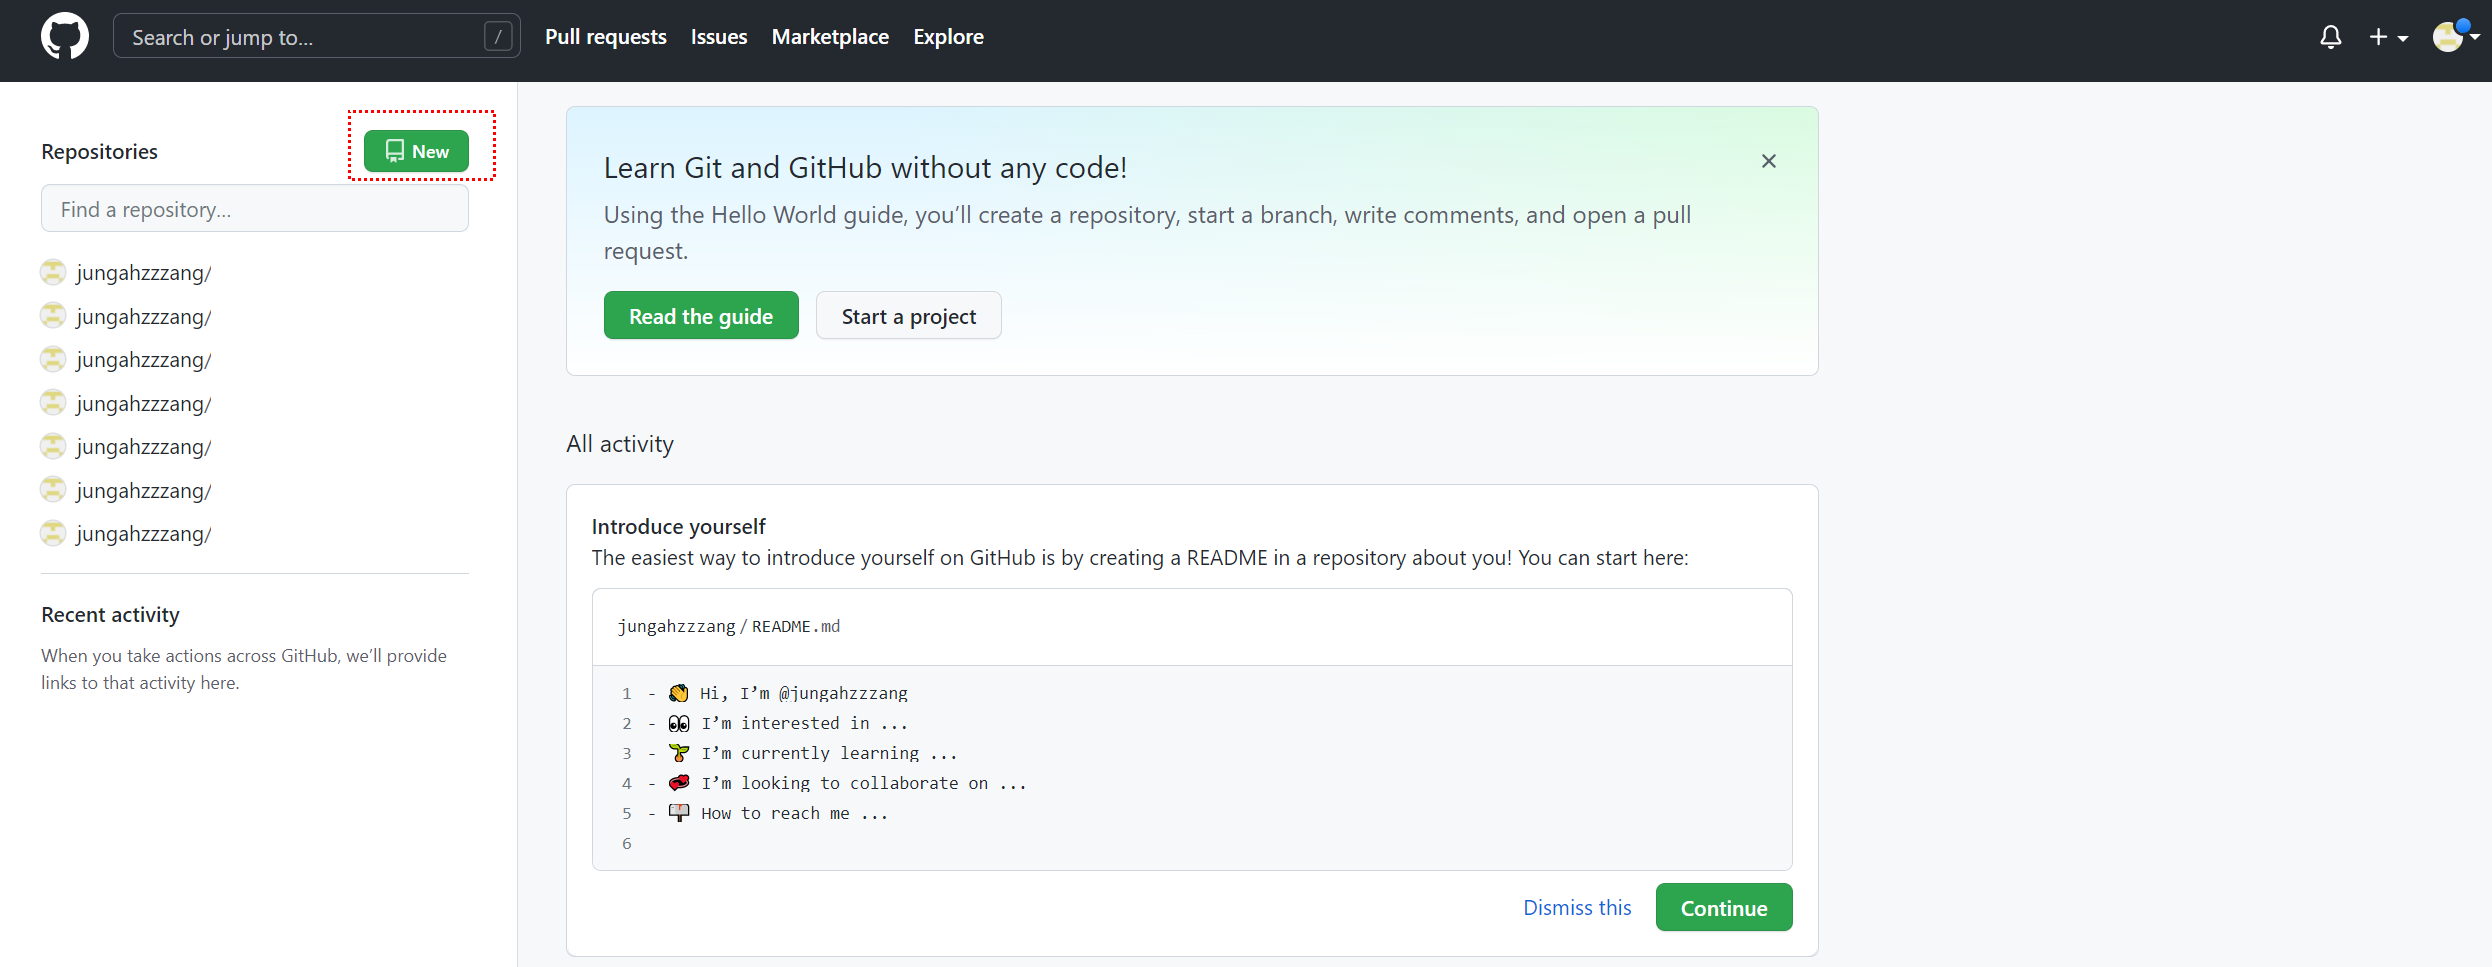
Task: Create a New repository
Action: click(416, 151)
